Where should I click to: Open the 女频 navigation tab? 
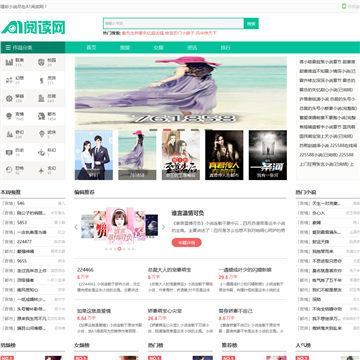tap(158, 48)
